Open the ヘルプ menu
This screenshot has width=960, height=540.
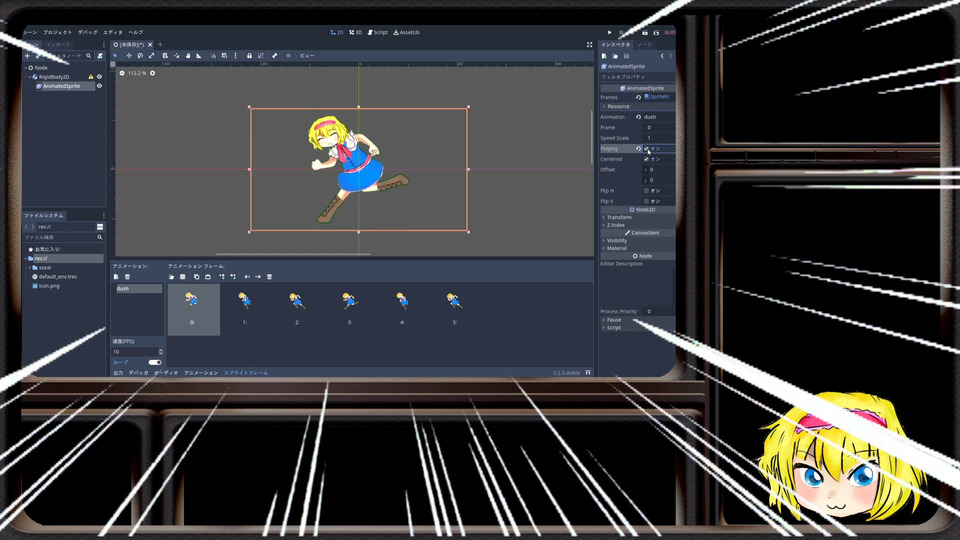(x=136, y=32)
